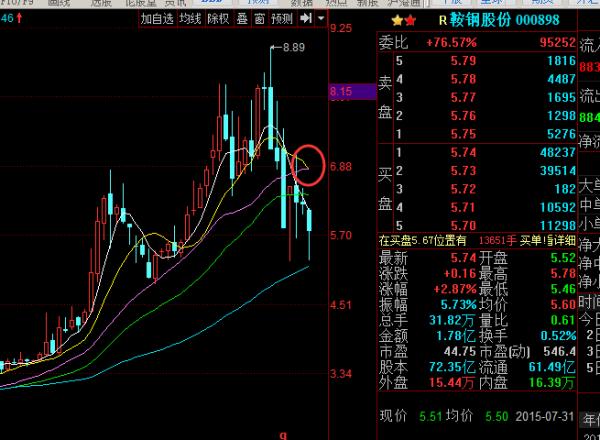The height and width of the screenshot is (440, 600).
Task: Click the 股本 value 72.35亿
Action: tap(452, 367)
